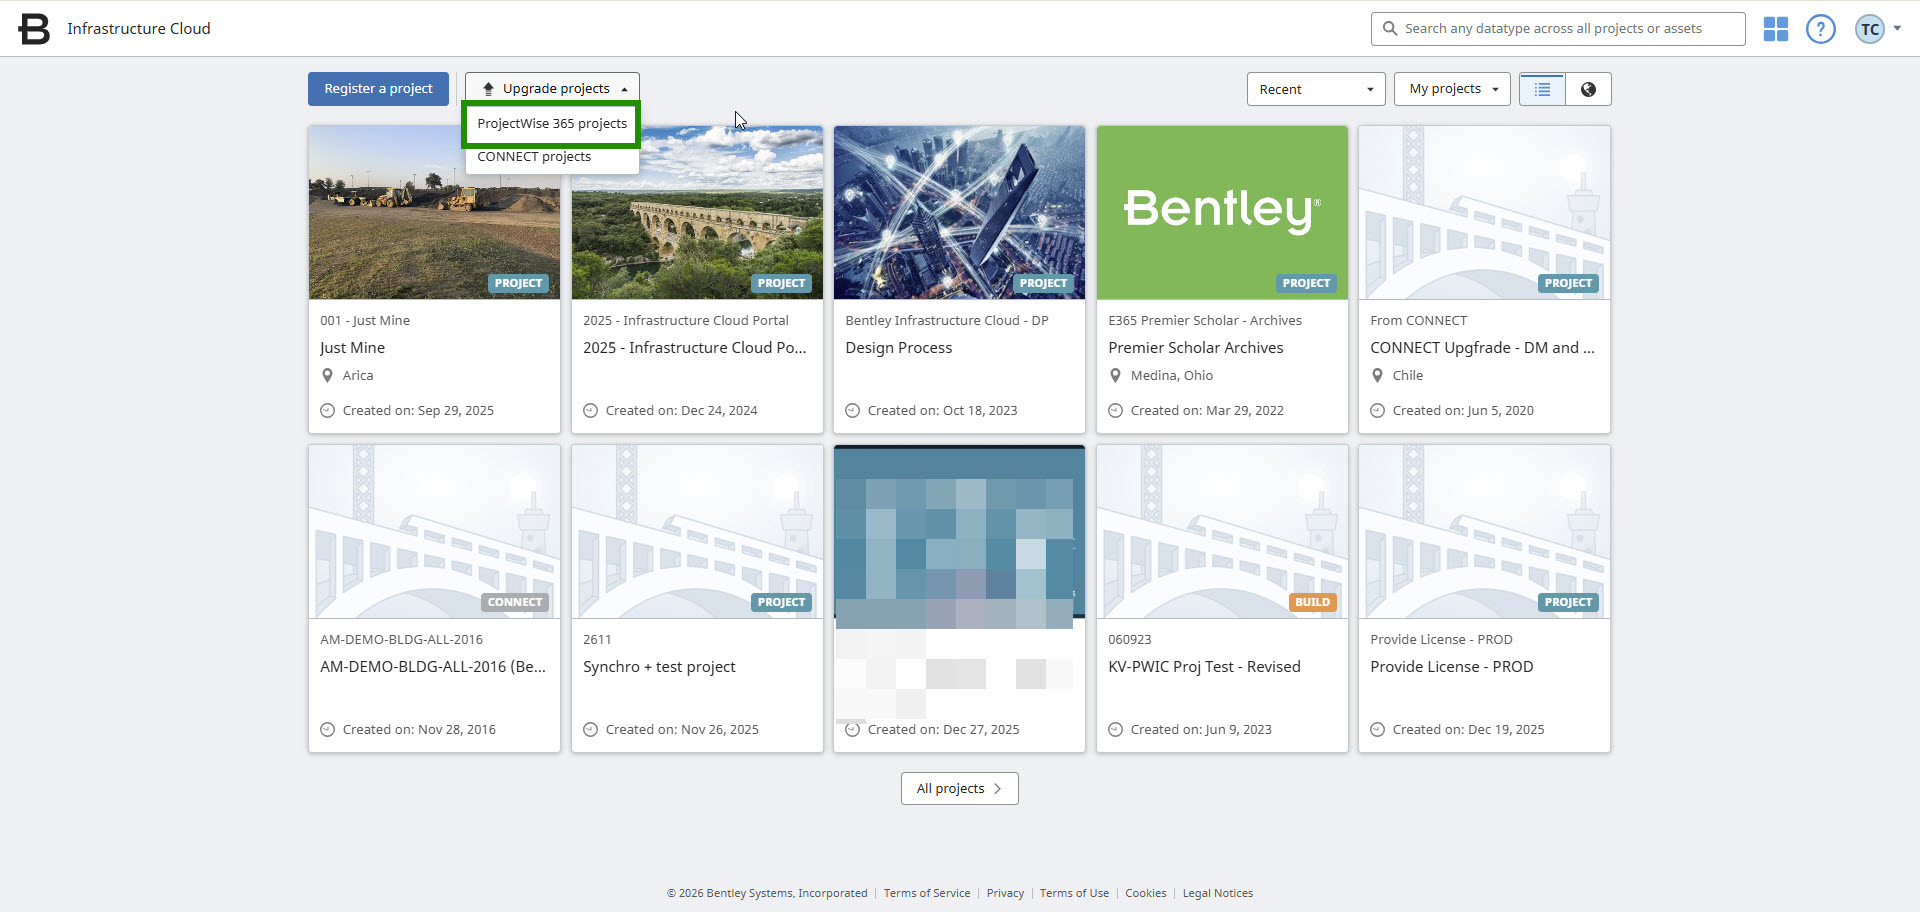
Task: Click the clock icon by Jun 5, 2020
Action: (1377, 411)
